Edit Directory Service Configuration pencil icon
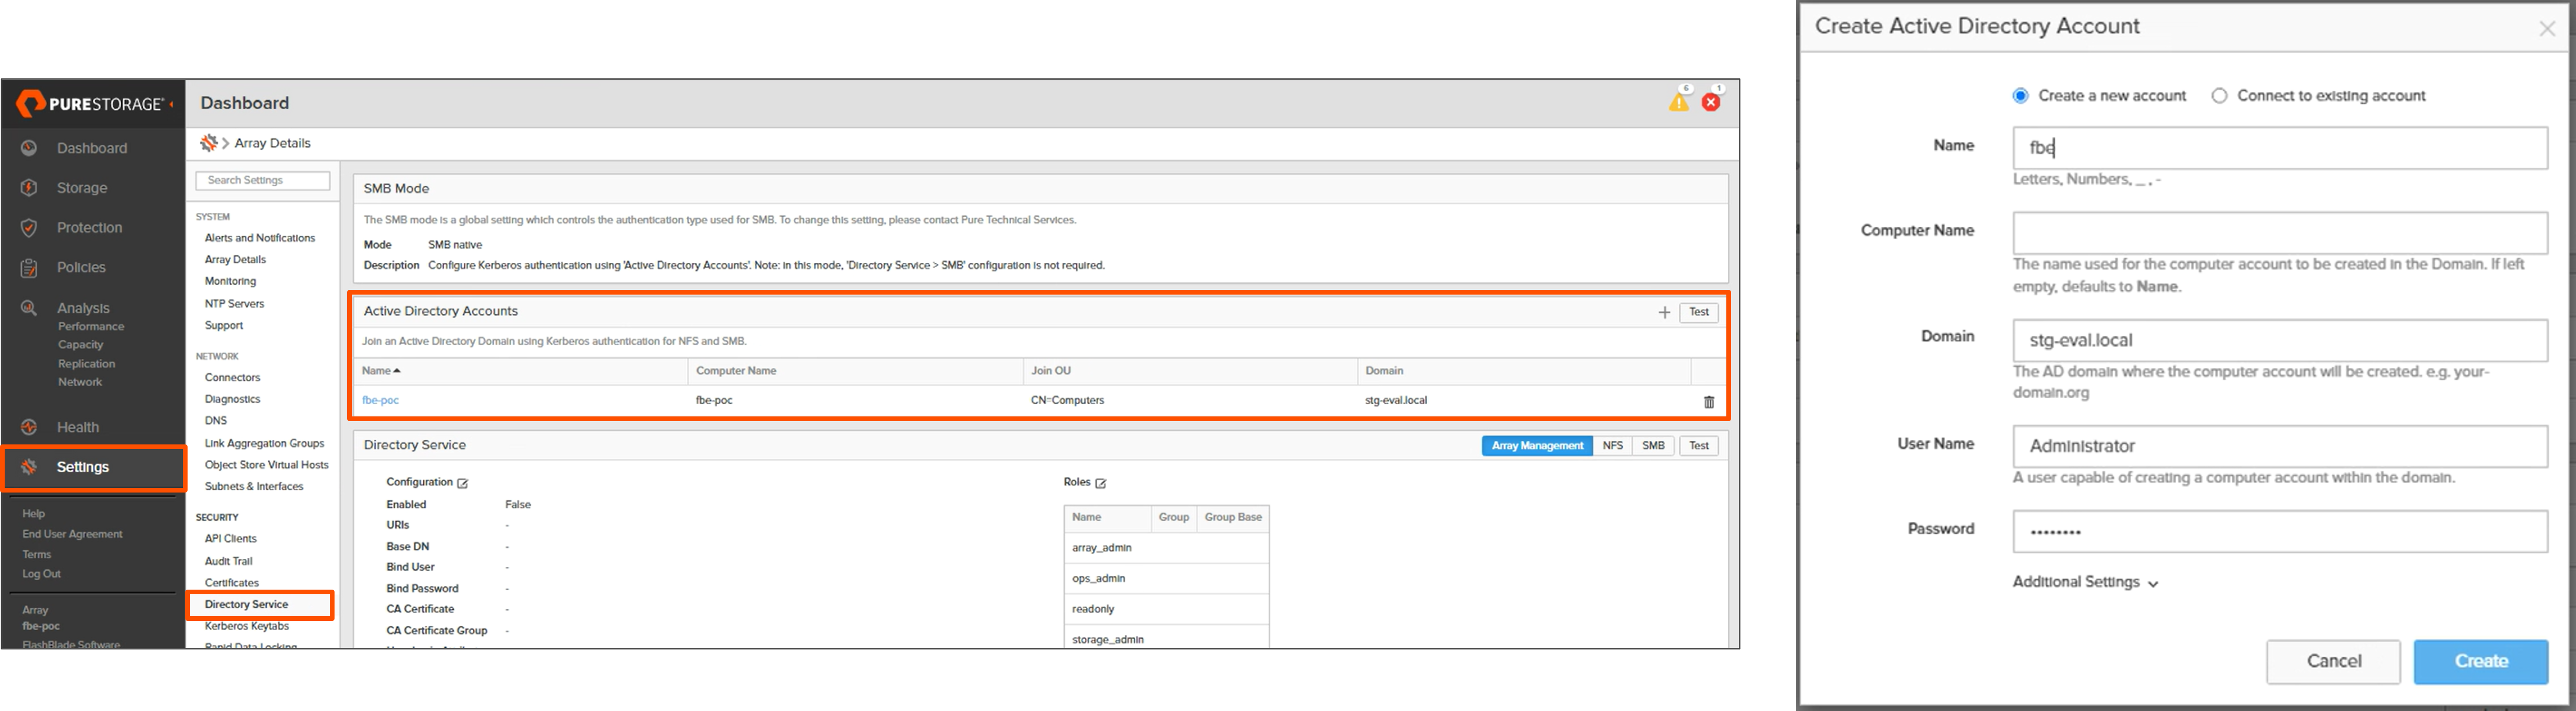2576x711 pixels. [463, 483]
